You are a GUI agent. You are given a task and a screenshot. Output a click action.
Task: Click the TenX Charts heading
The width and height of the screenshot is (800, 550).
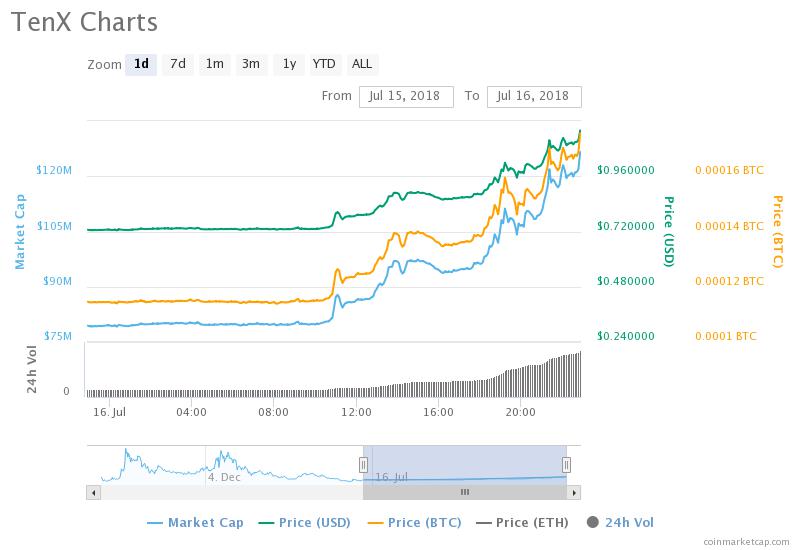(84, 22)
